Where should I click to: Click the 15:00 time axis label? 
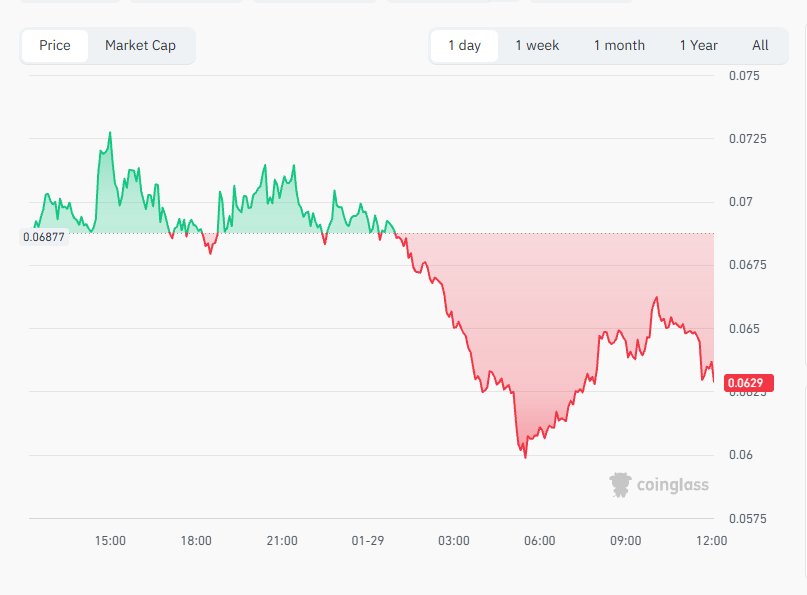tap(110, 541)
